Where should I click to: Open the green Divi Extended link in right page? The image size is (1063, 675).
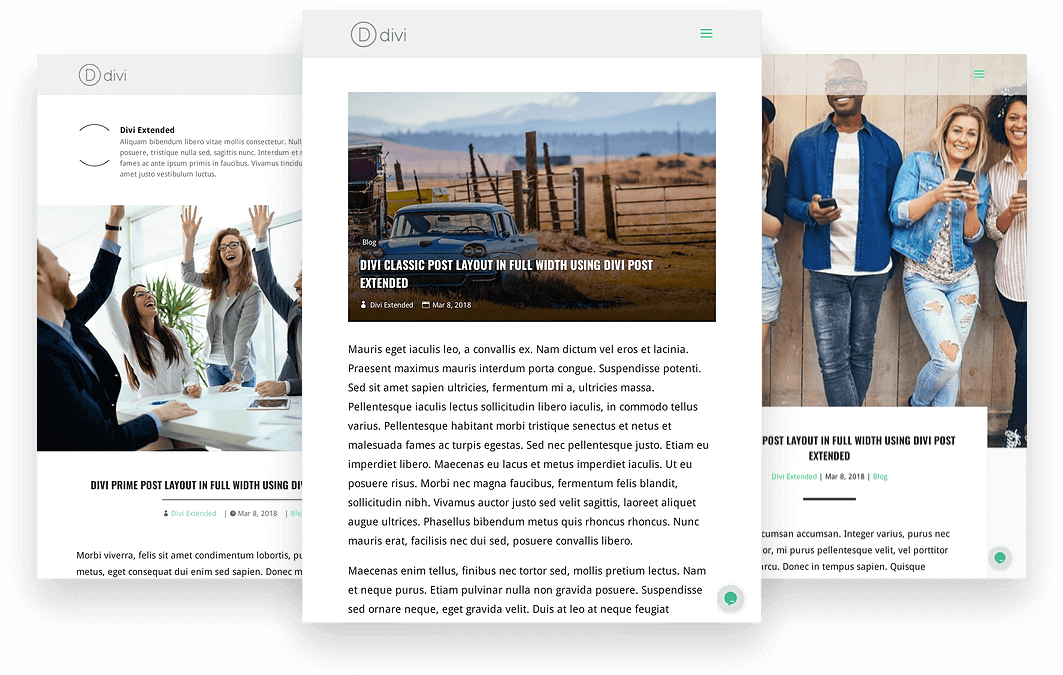[794, 476]
